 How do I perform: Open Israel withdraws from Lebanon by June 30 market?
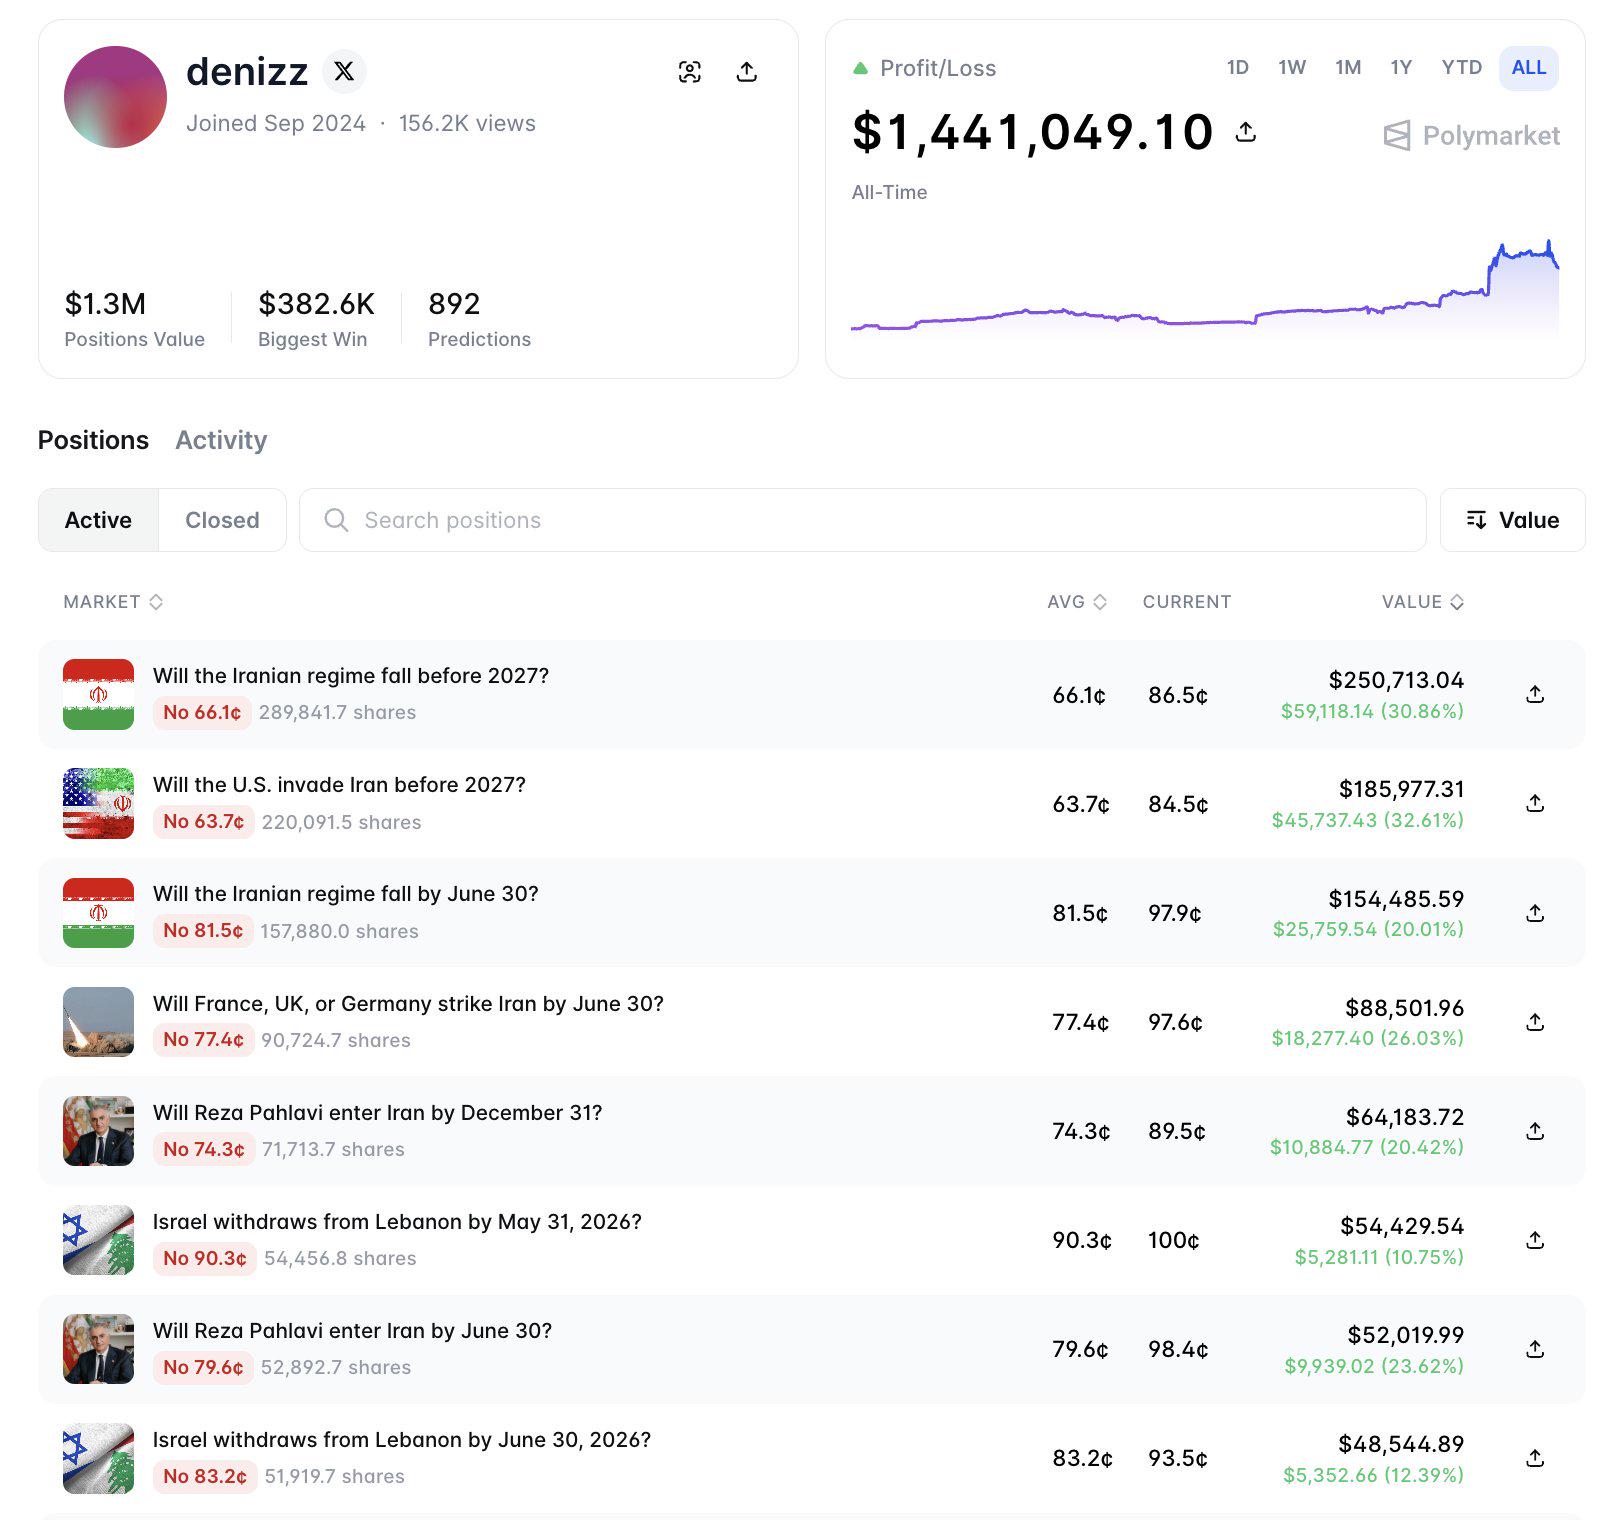401,1440
